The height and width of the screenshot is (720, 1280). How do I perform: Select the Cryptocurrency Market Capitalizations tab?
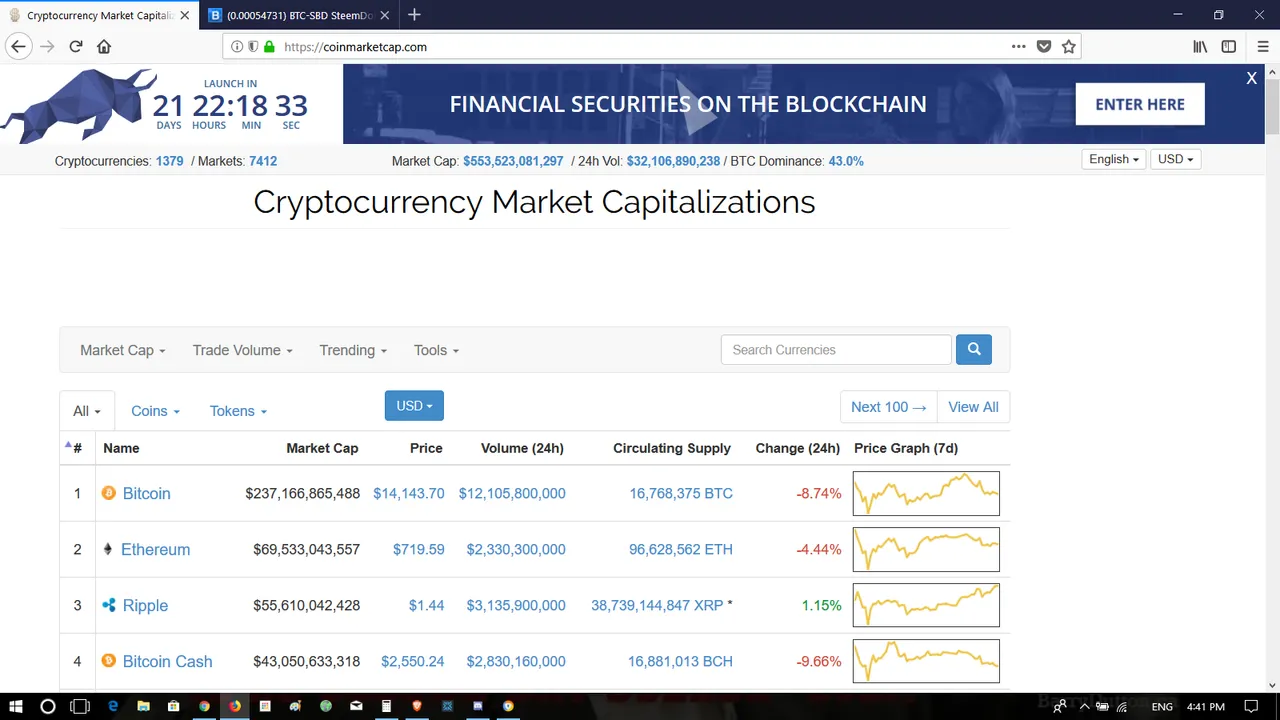click(x=98, y=15)
